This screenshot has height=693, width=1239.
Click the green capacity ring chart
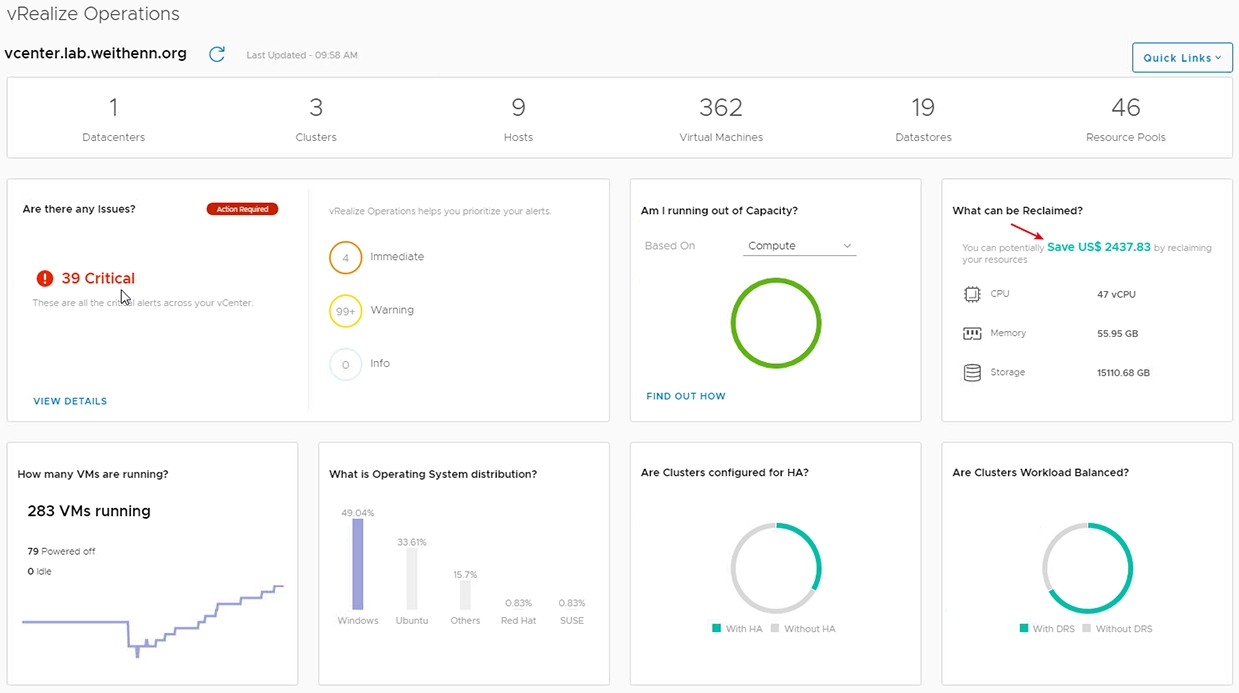click(776, 323)
